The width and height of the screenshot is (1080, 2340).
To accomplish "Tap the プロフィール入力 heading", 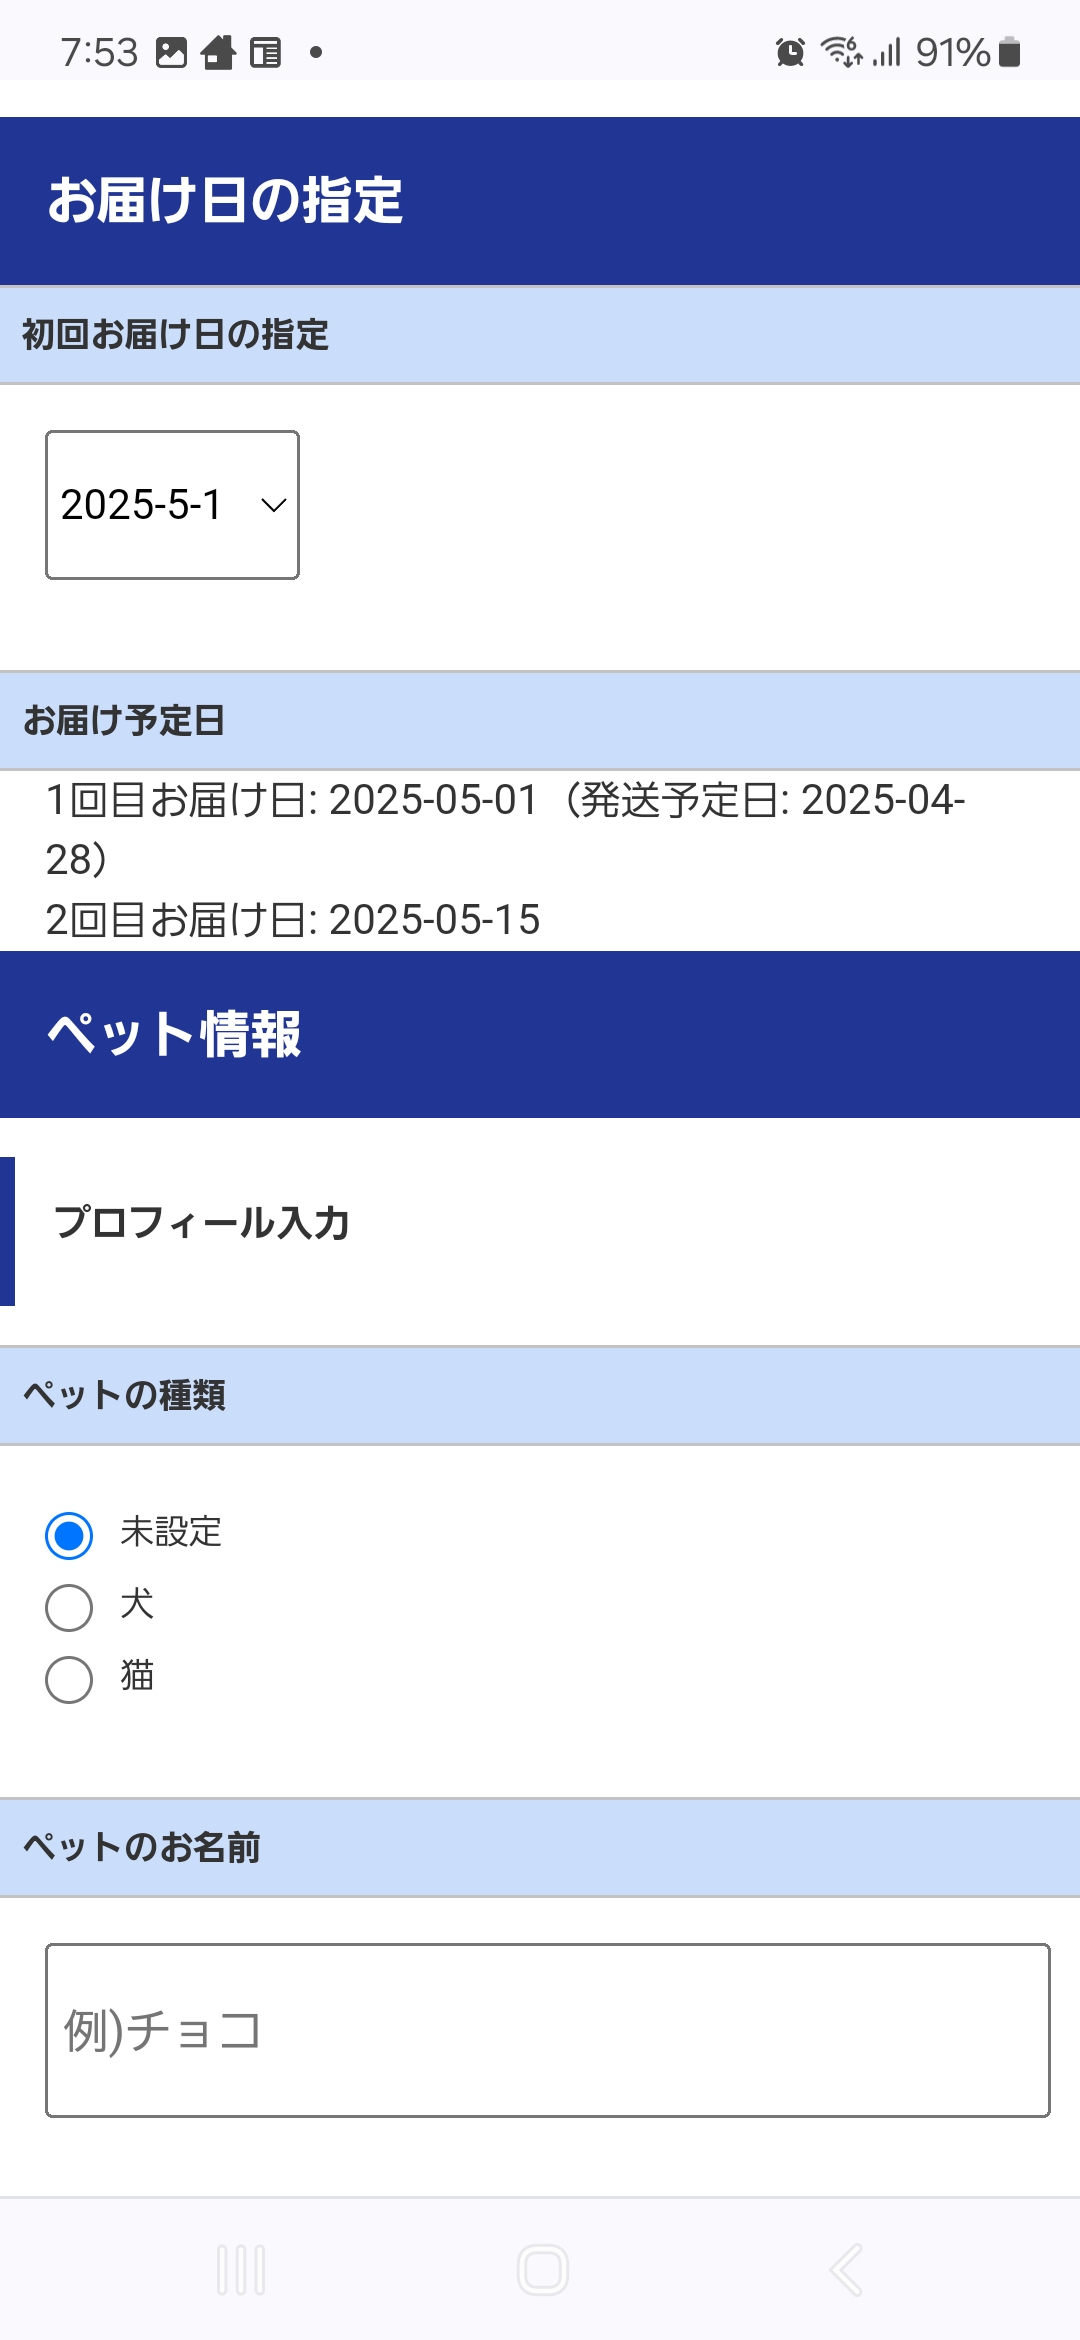I will 202,1223.
